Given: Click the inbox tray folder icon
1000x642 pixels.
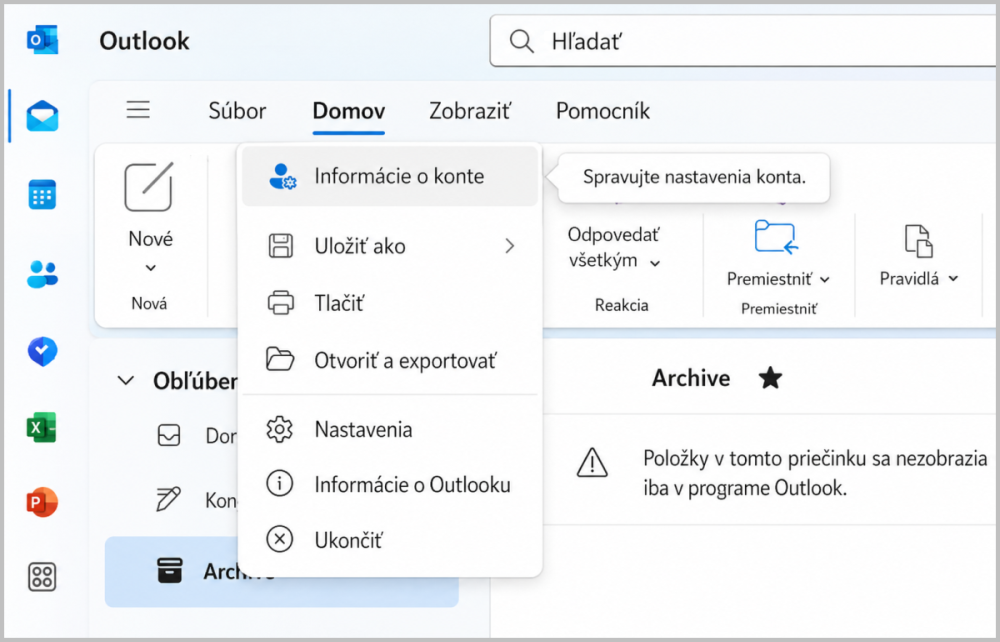Looking at the screenshot, I should [169, 435].
